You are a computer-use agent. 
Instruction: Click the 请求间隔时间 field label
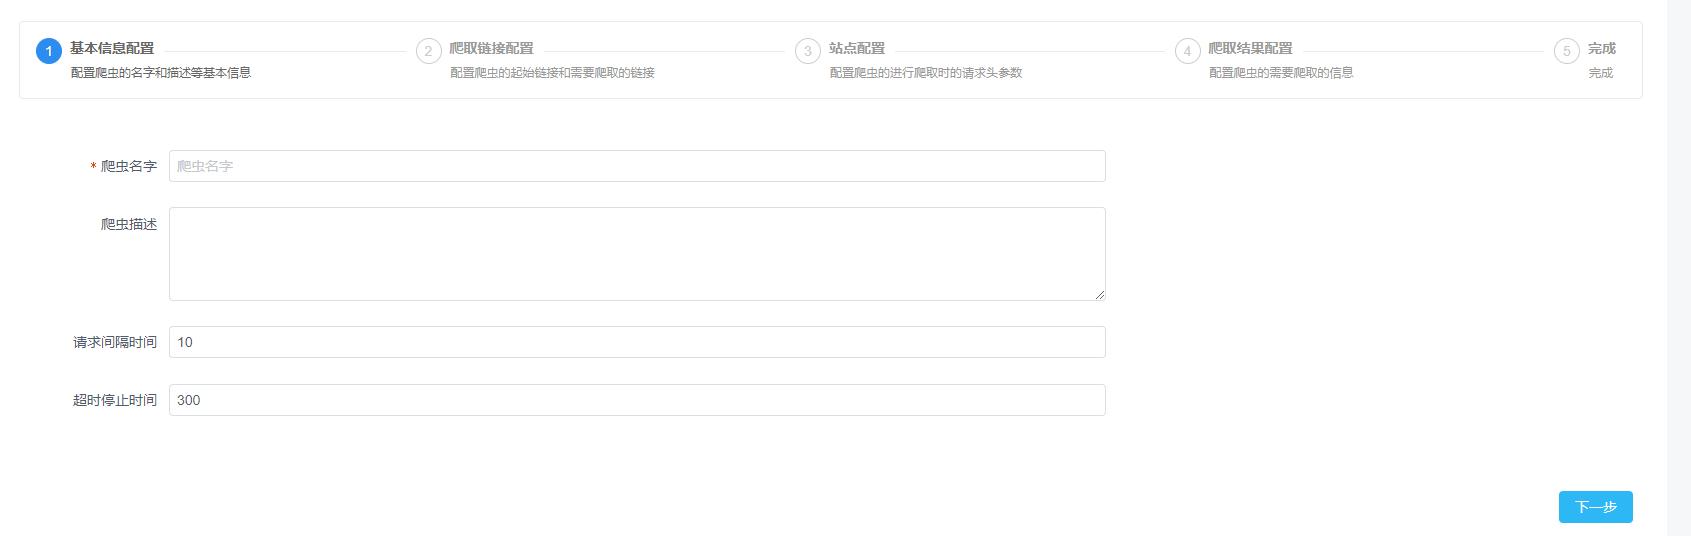pos(114,342)
